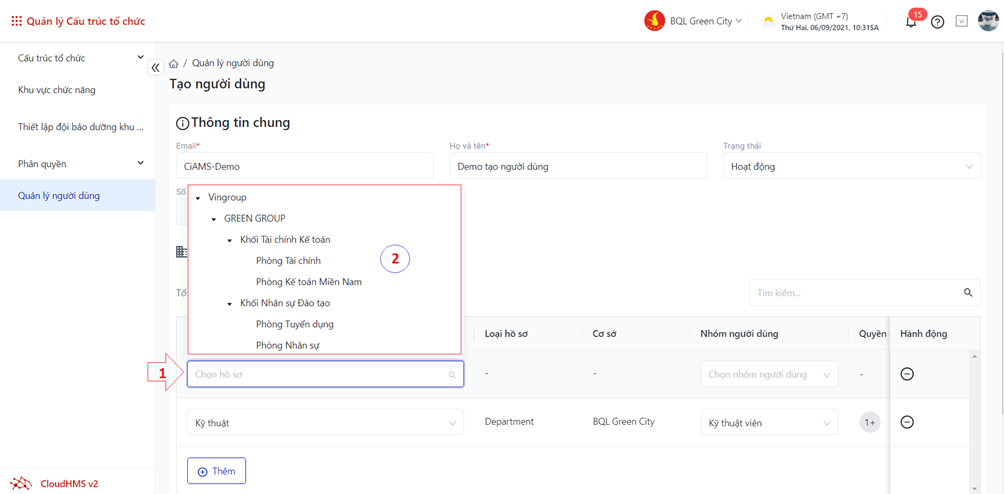The image size is (1004, 494).
Task: Click the Thêm button
Action: [216, 471]
